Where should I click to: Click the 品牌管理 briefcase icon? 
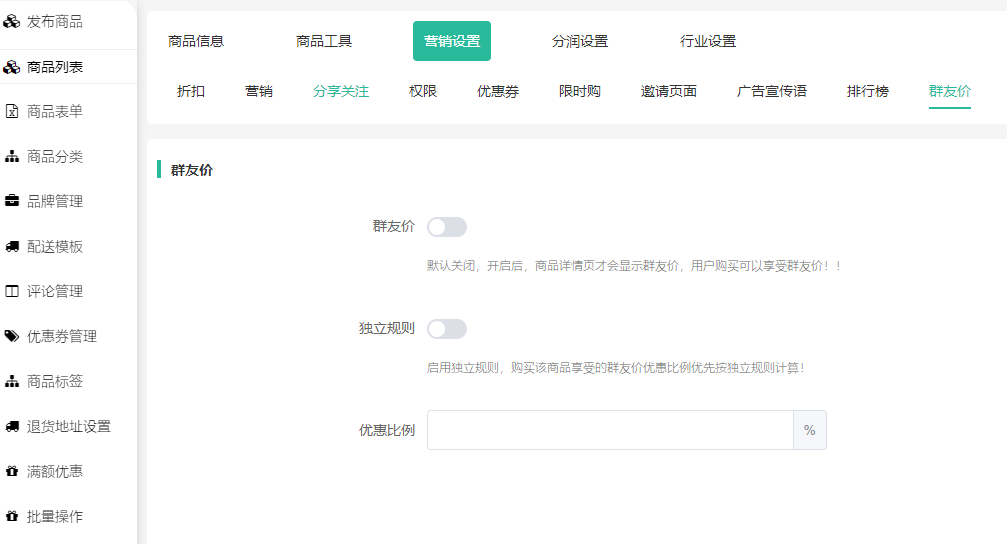point(12,202)
